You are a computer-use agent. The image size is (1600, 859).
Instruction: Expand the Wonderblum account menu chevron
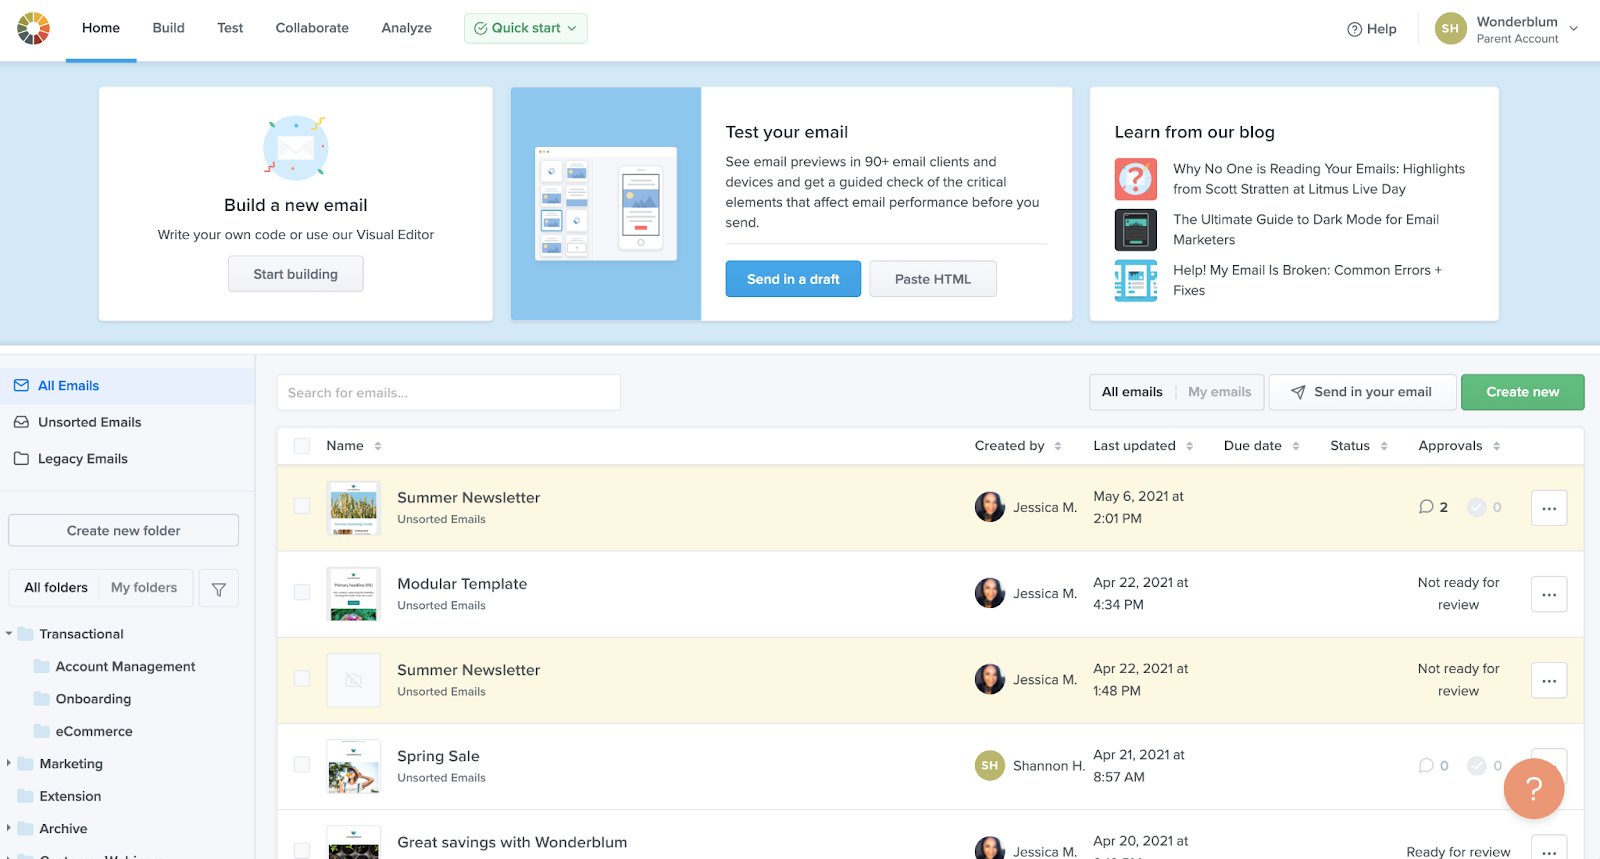tap(1573, 29)
